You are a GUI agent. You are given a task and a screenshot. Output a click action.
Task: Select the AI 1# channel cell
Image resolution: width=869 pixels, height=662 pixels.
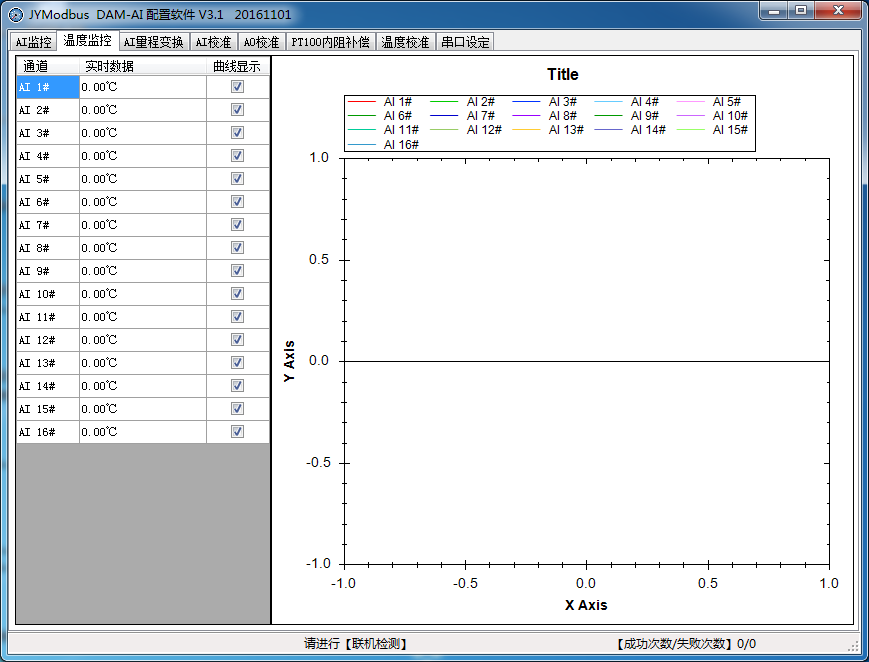pos(47,87)
